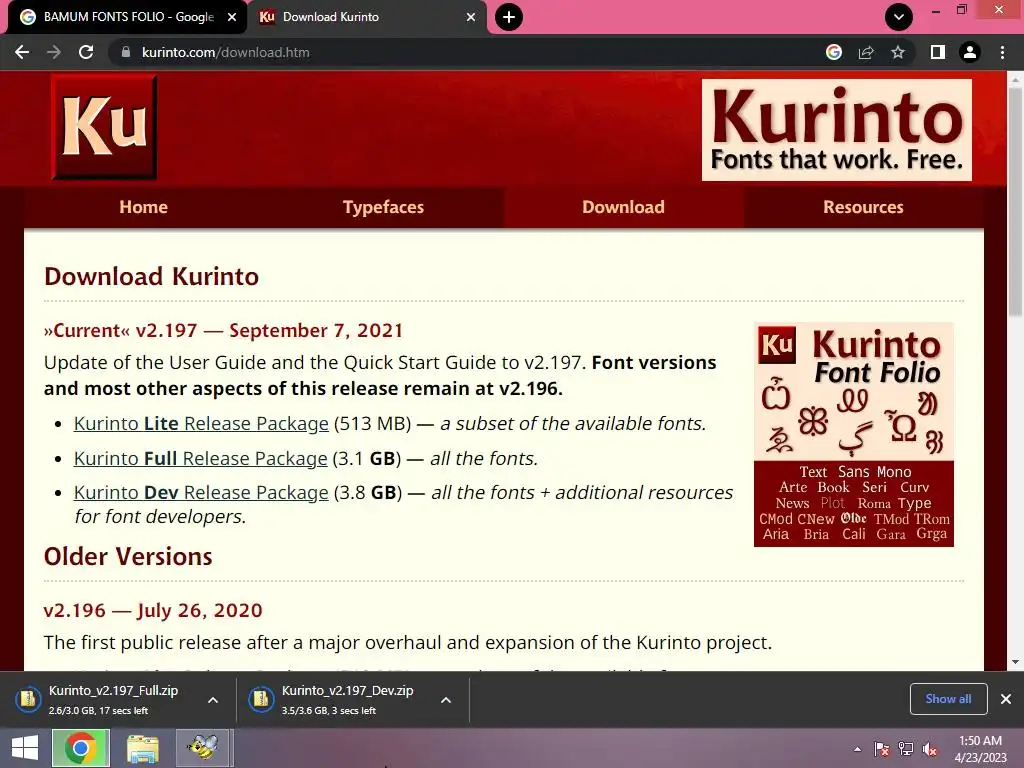Viewport: 1024px width, 768px height.
Task: Show hidden system tray icons
Action: pyautogui.click(x=857, y=749)
